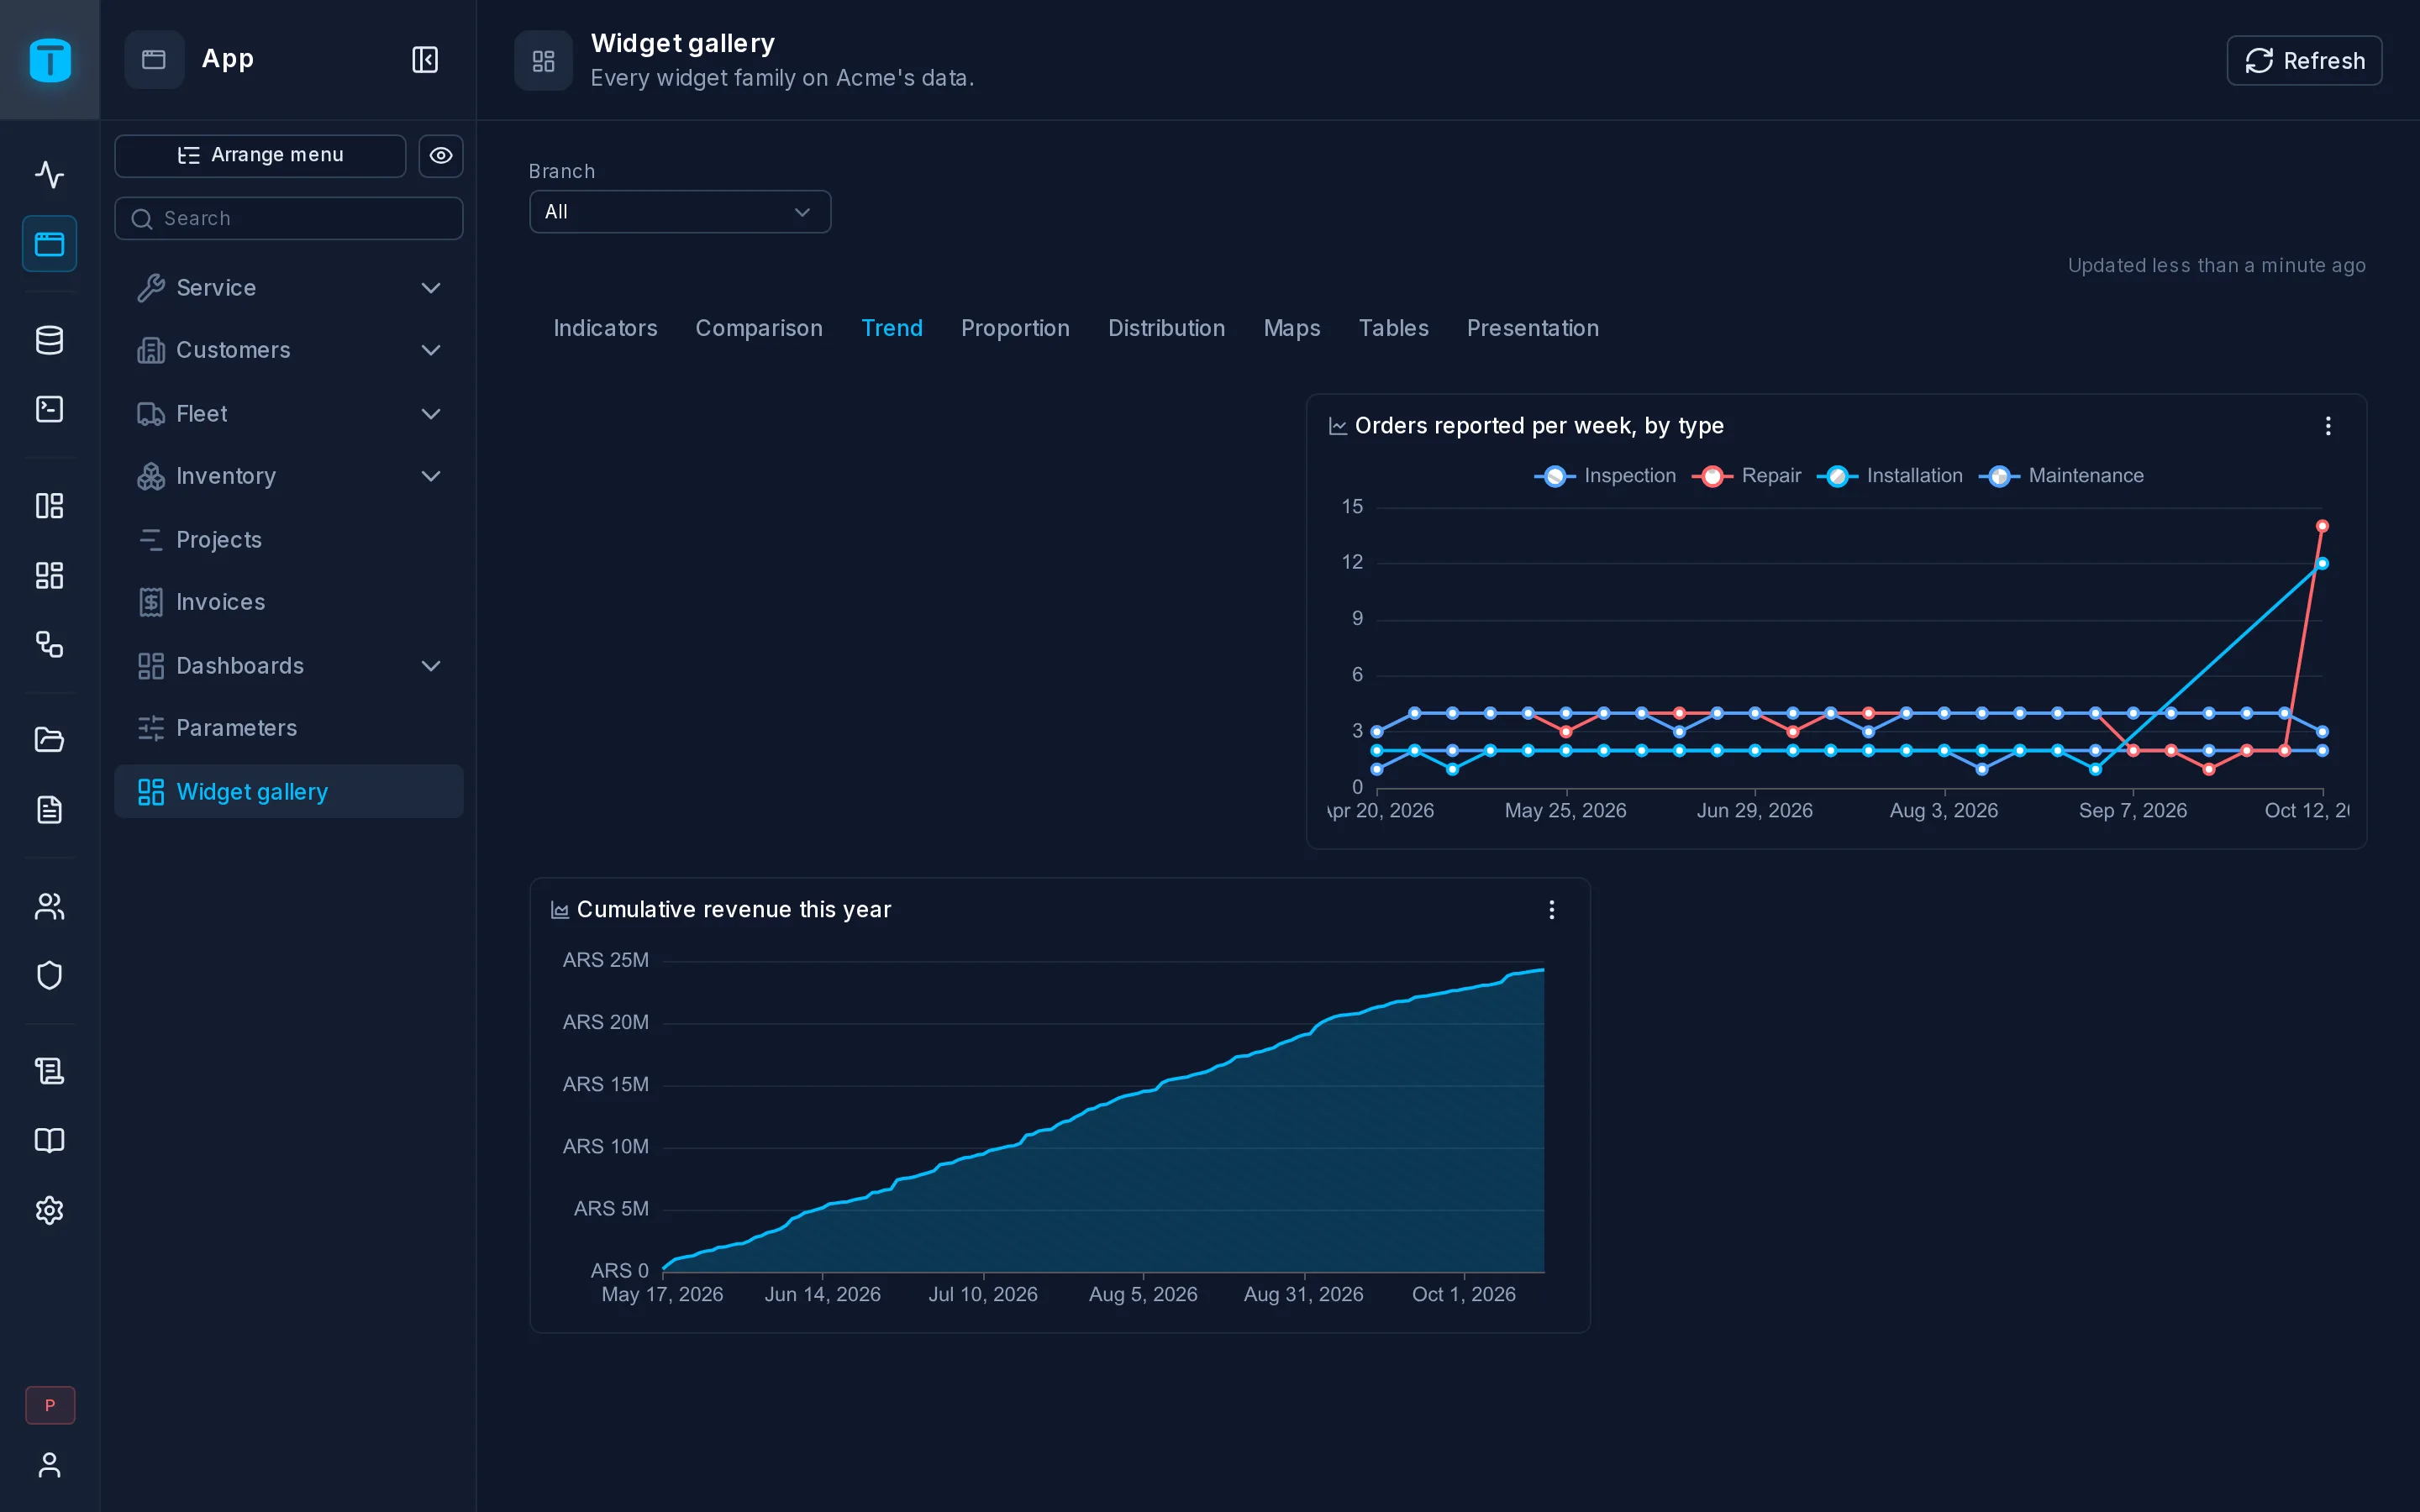Viewport: 2420px width, 1512px height.
Task: Expand the Inventory menu section
Action: coord(289,476)
